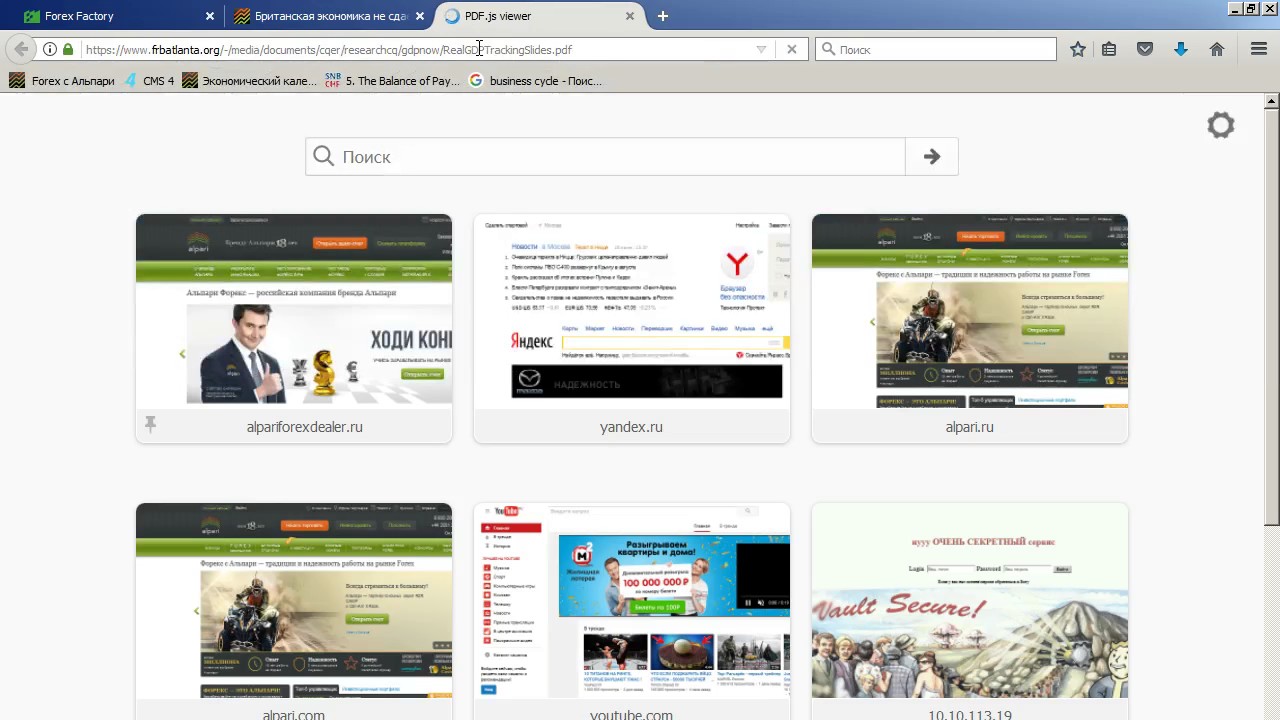Click magnifier icon in page search field
The height and width of the screenshot is (720, 1280).
(323, 156)
